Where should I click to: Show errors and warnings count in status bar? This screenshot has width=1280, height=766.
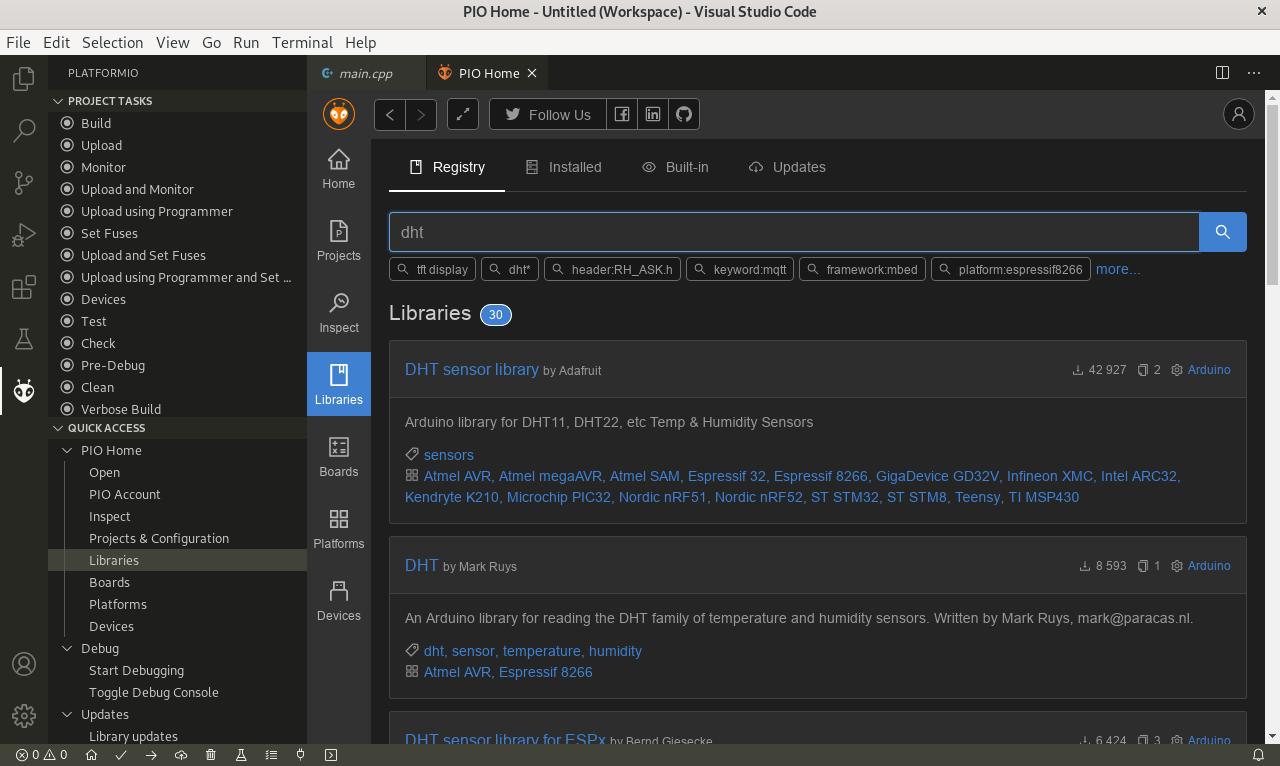coord(41,755)
